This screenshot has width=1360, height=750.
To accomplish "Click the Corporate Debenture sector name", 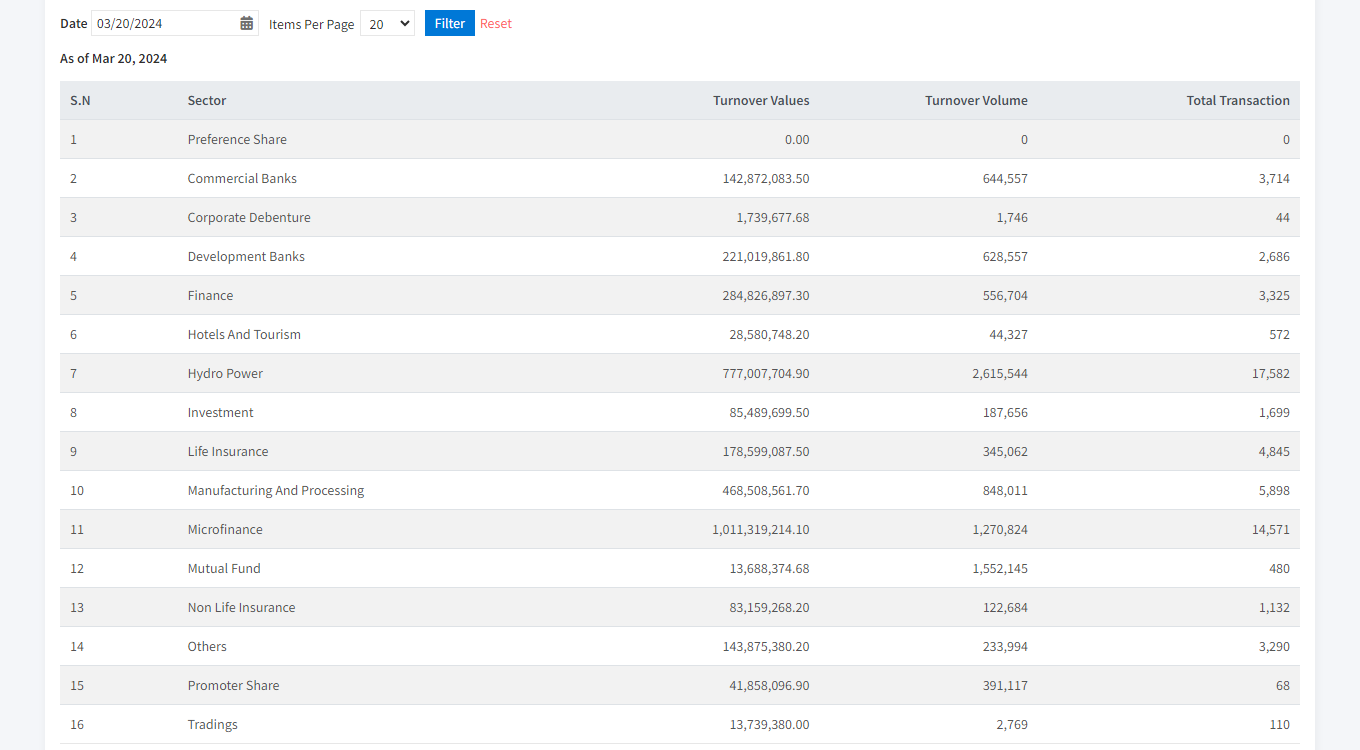I will point(249,218).
